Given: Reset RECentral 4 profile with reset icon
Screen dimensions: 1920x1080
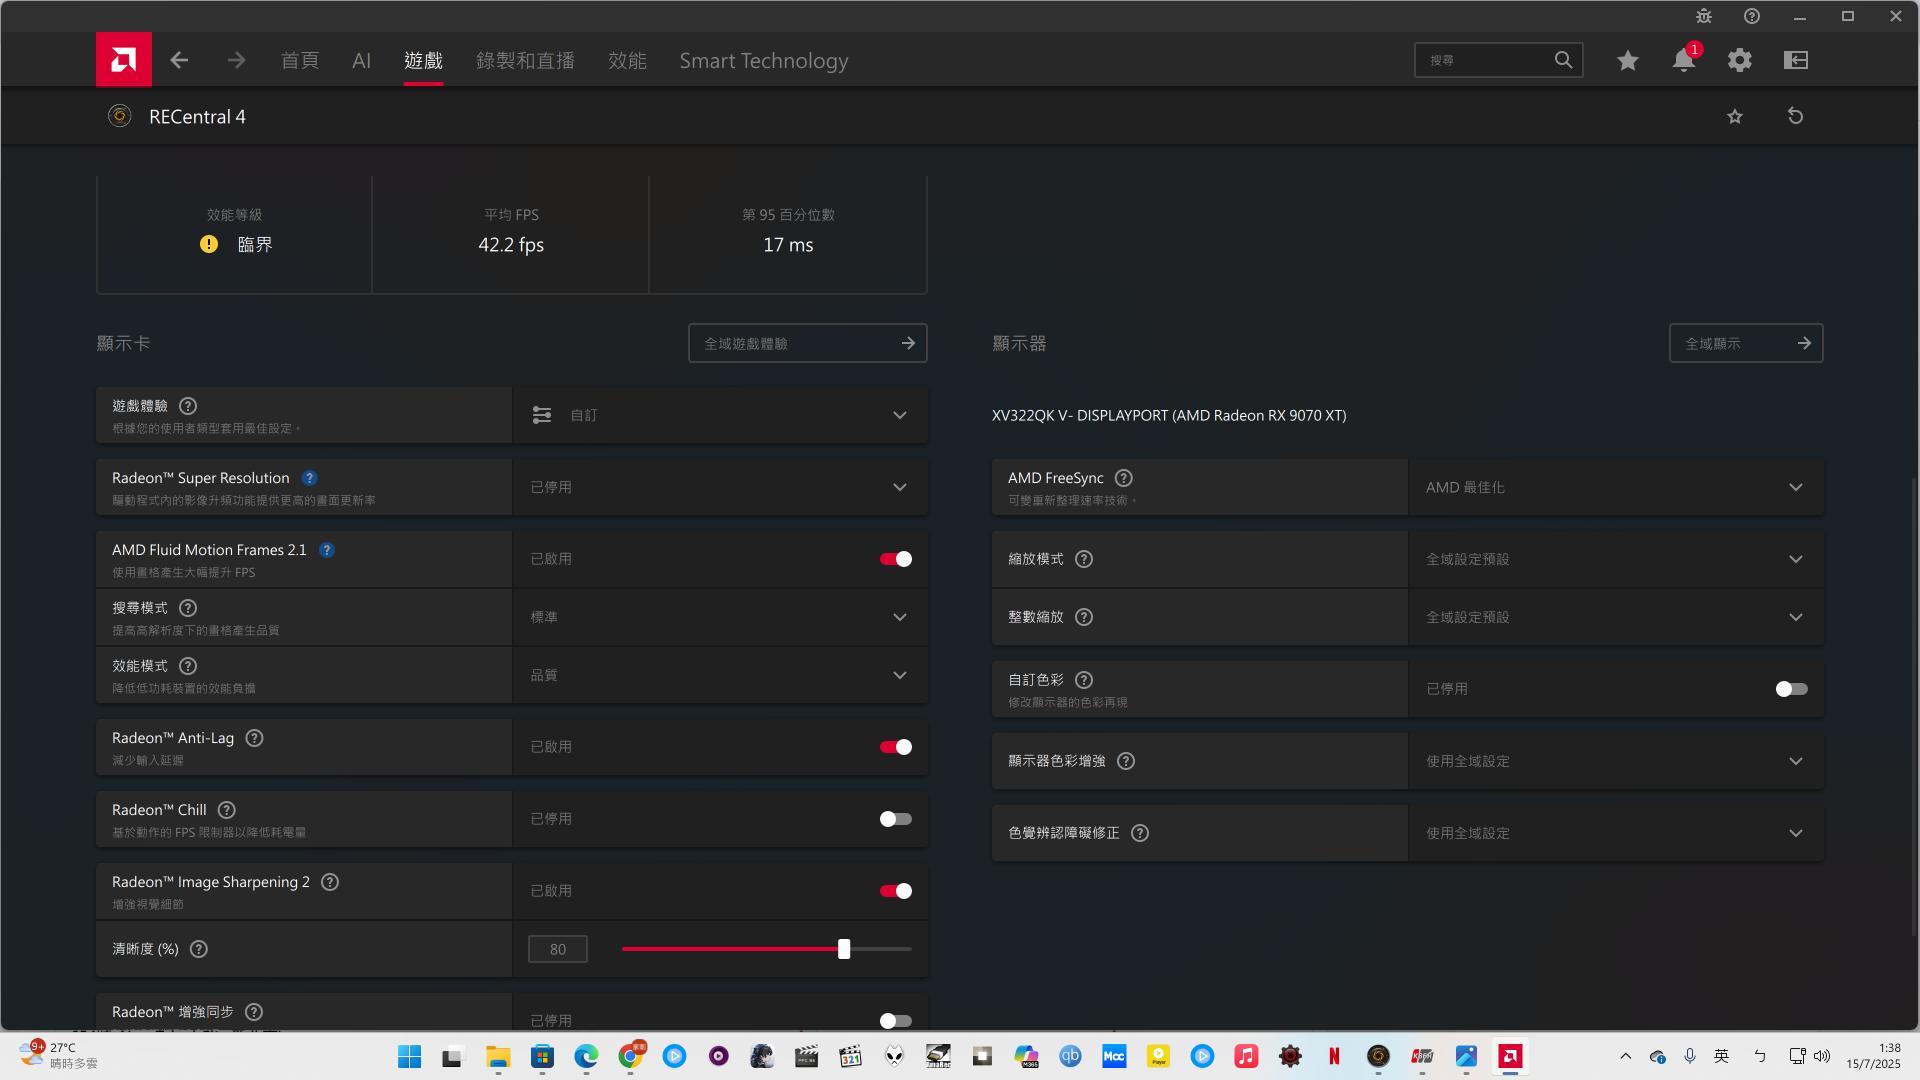Looking at the screenshot, I should coord(1795,116).
